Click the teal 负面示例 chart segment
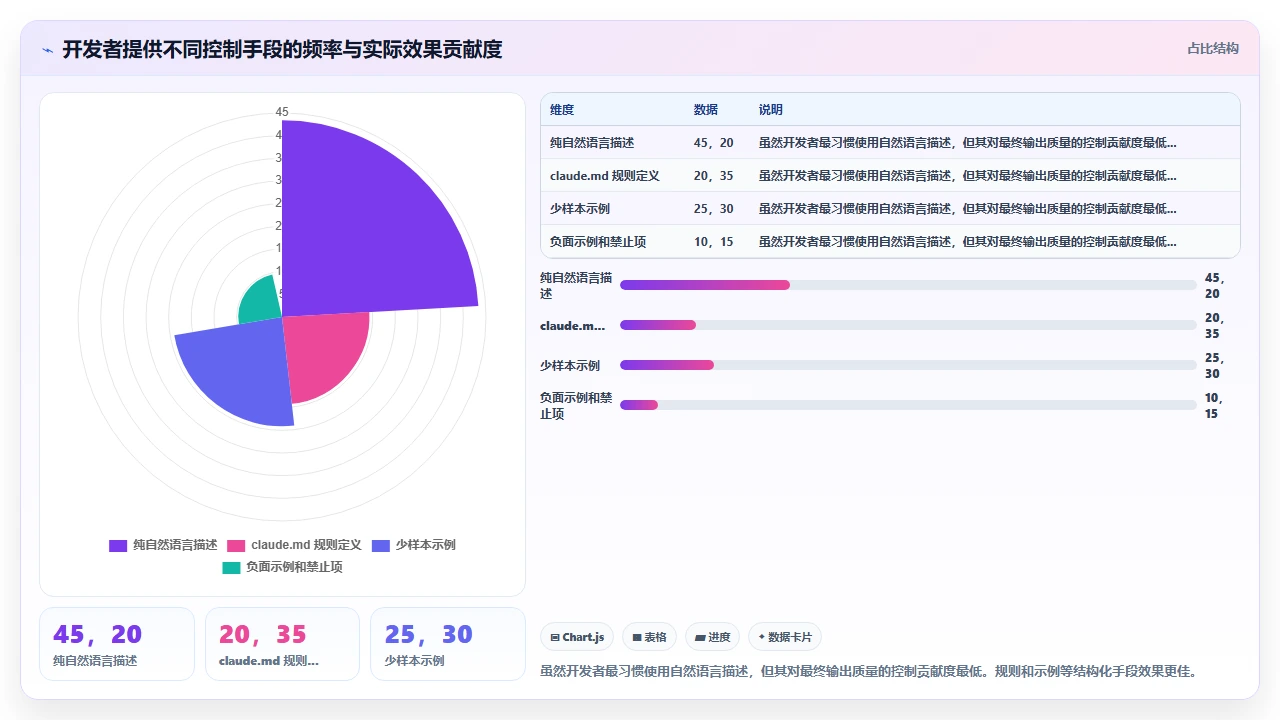 [262, 300]
